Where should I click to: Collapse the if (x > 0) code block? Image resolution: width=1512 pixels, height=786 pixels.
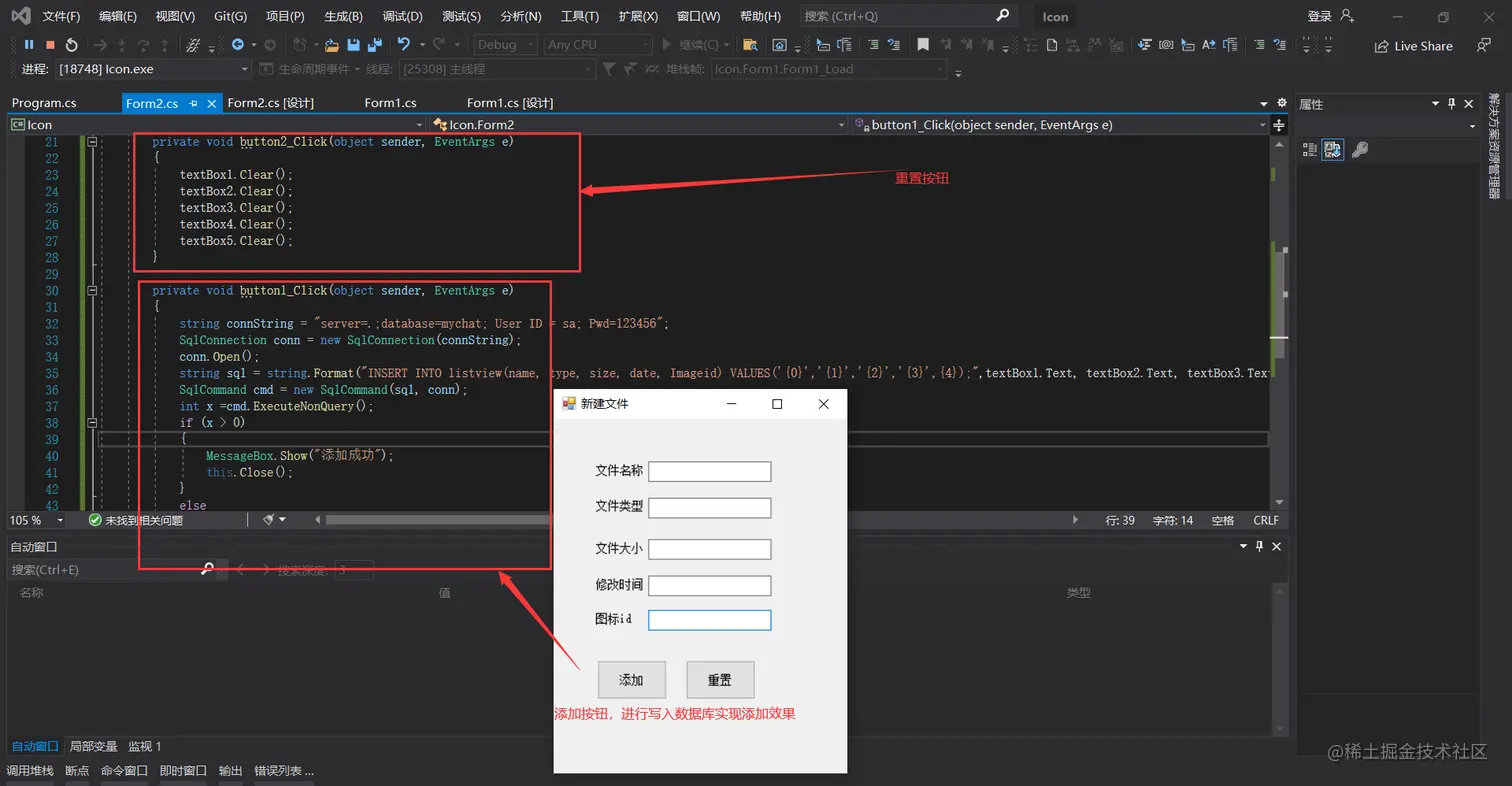tap(93, 423)
